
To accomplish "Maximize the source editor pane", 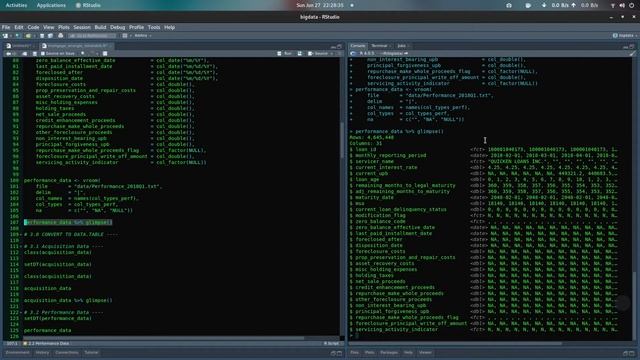I will [x=339, y=46].
